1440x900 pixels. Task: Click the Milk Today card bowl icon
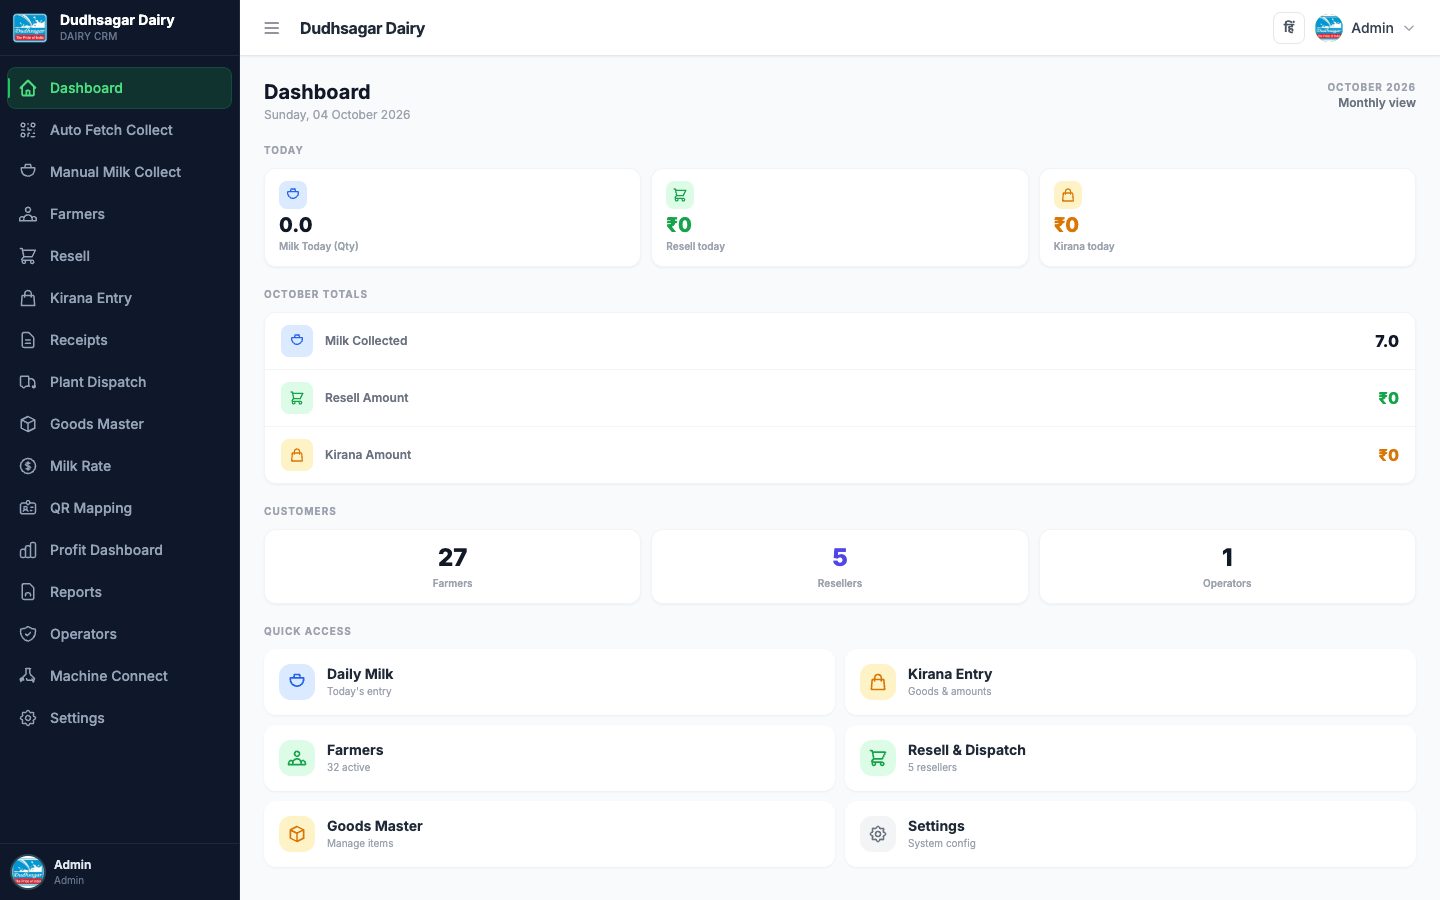[293, 195]
